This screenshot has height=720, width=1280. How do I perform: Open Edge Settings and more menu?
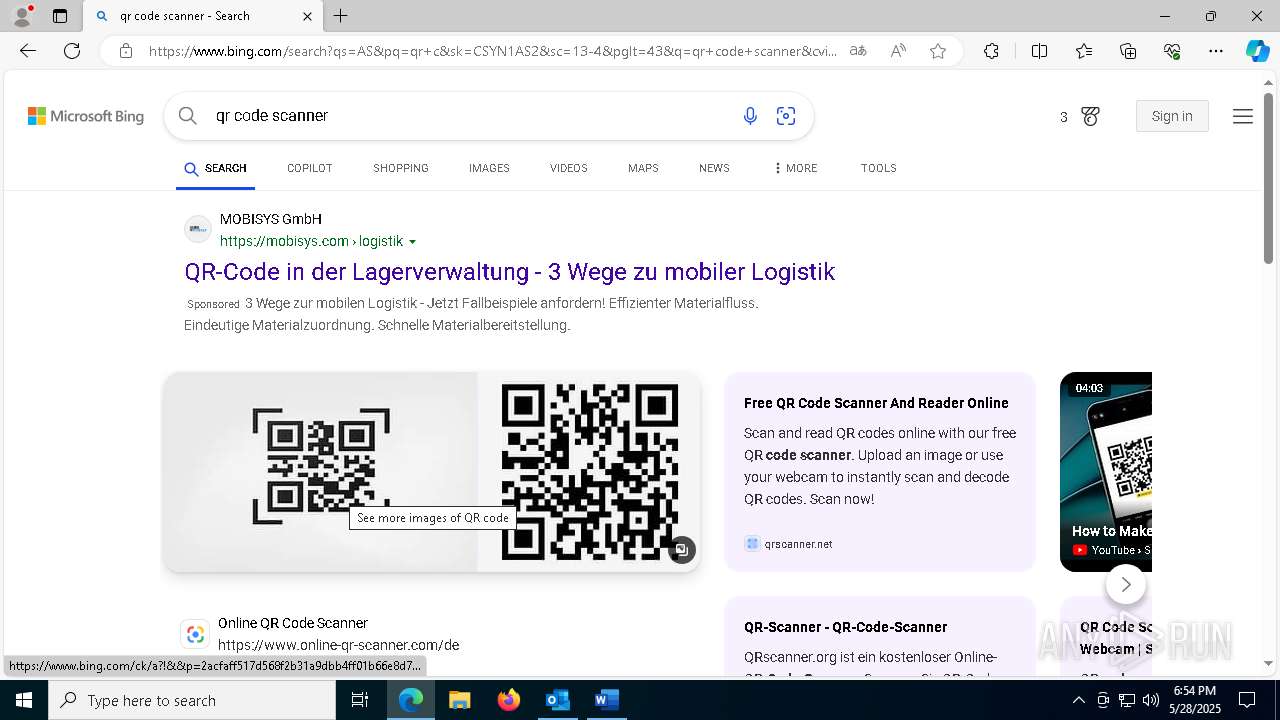(1216, 51)
